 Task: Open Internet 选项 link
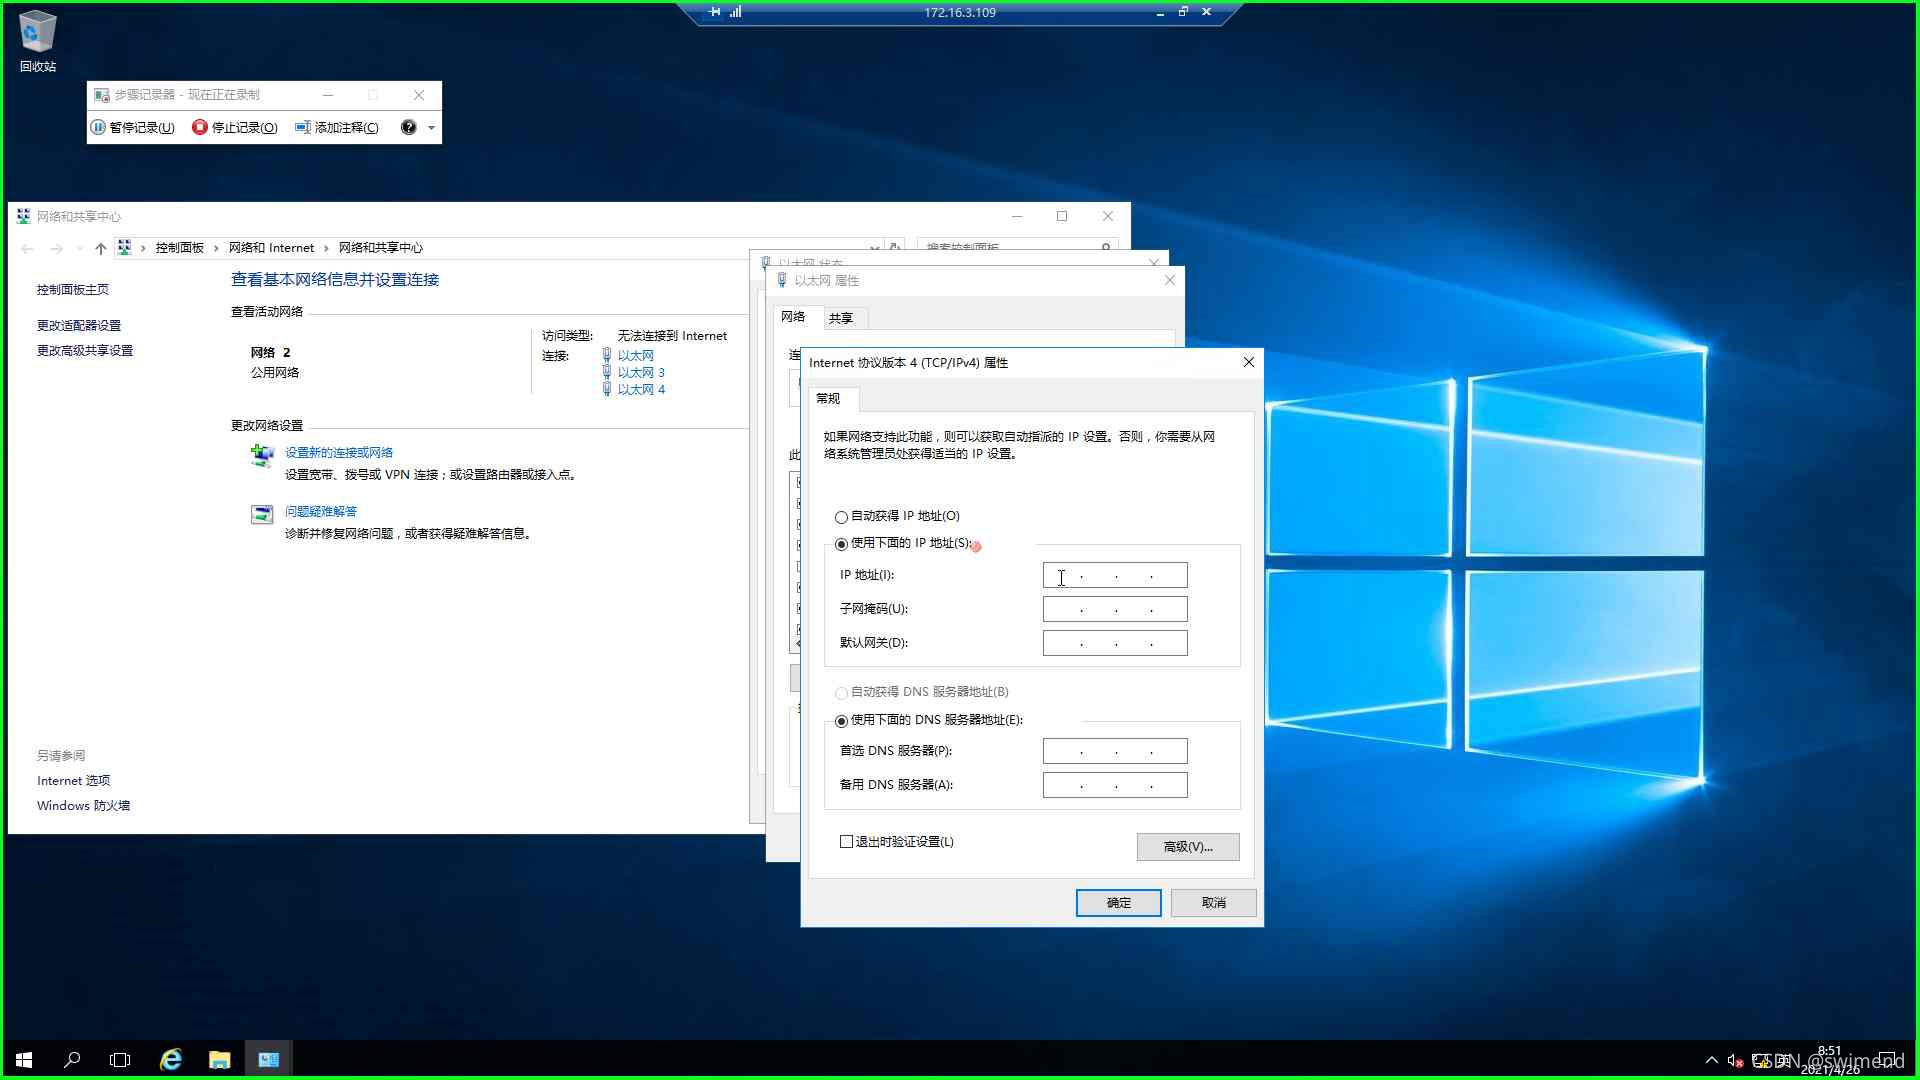coord(74,780)
